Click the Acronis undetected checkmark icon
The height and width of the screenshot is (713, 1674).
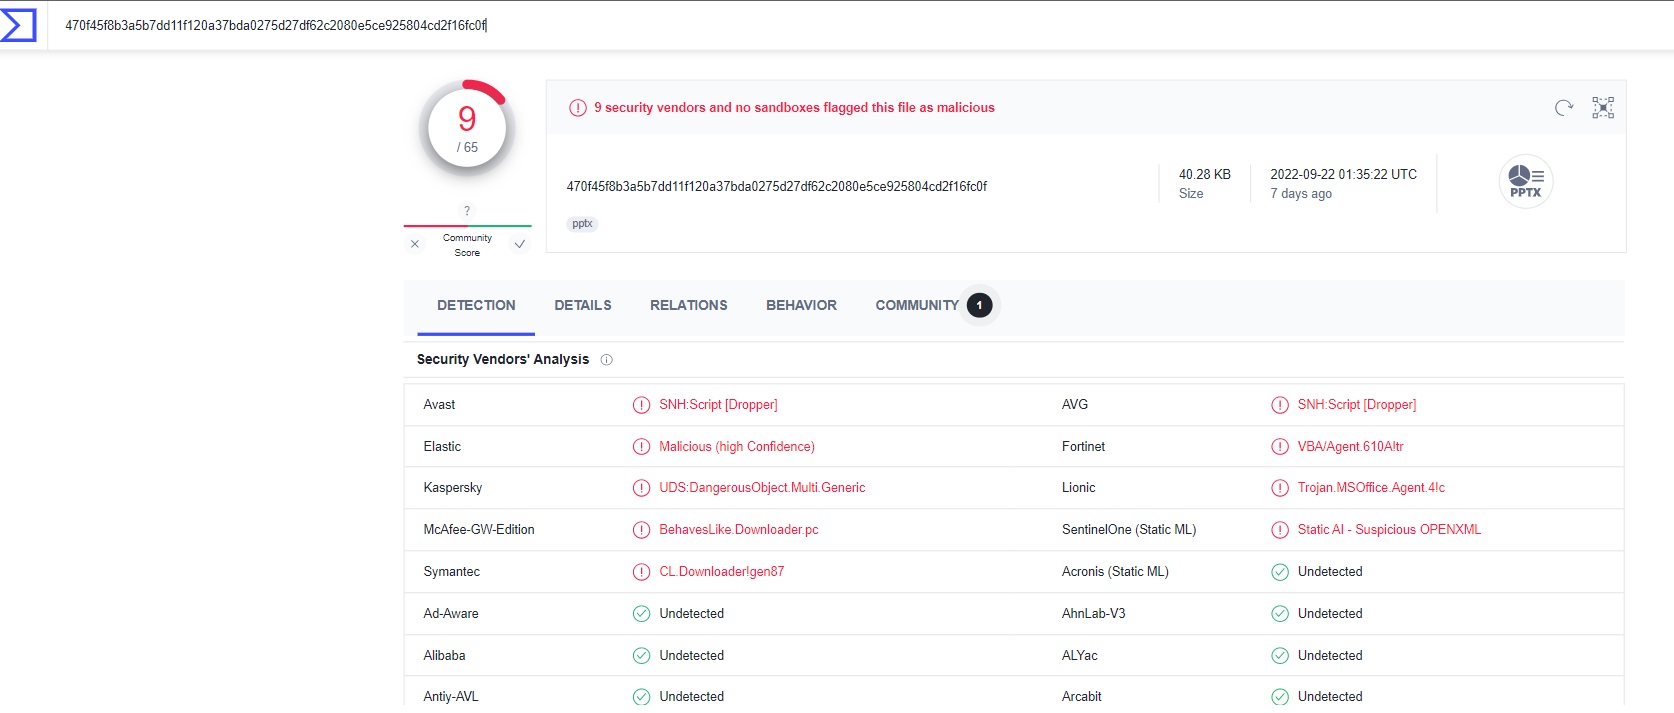tap(1279, 572)
